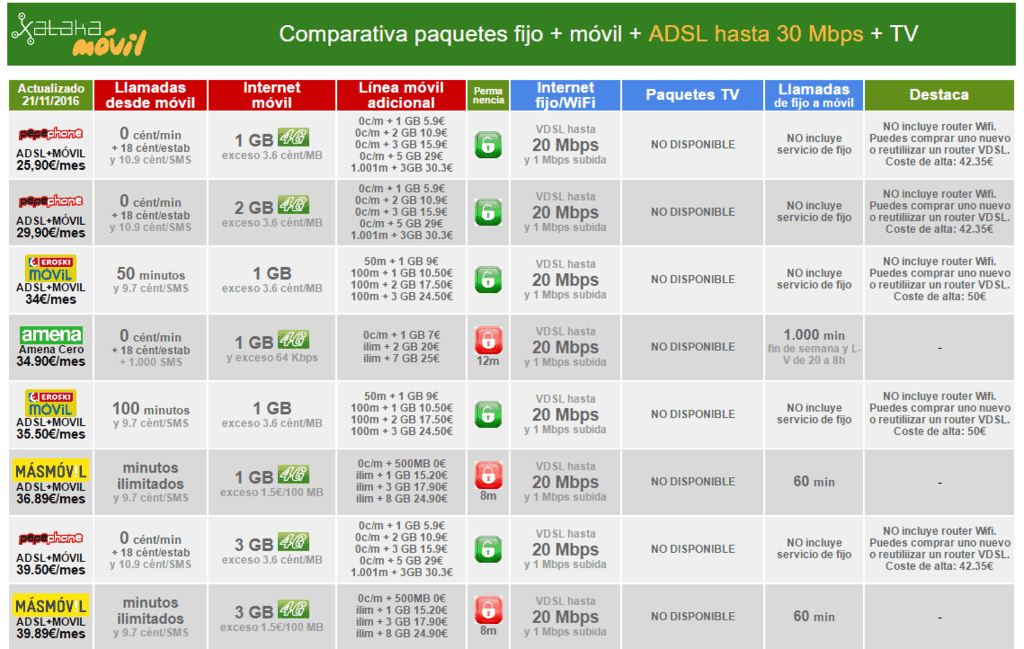Viewport: 1024px width, 649px height.
Task: Click the 4G badge beside 2 GB in Pepephone 29,90€ row
Action: (x=293, y=206)
